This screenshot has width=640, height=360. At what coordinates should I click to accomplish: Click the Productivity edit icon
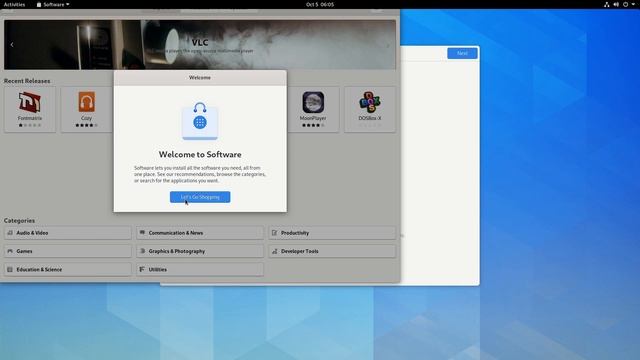[x=274, y=233]
